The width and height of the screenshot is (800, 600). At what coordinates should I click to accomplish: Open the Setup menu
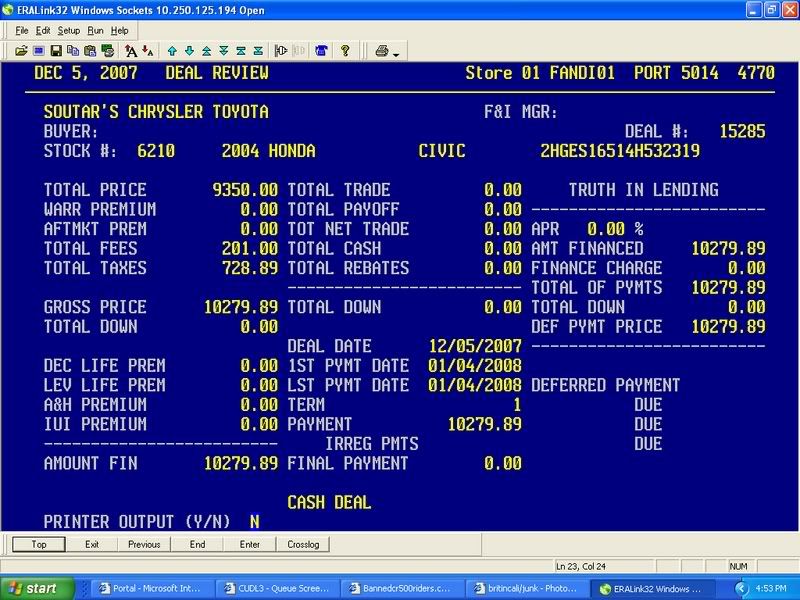pyautogui.click(x=68, y=31)
